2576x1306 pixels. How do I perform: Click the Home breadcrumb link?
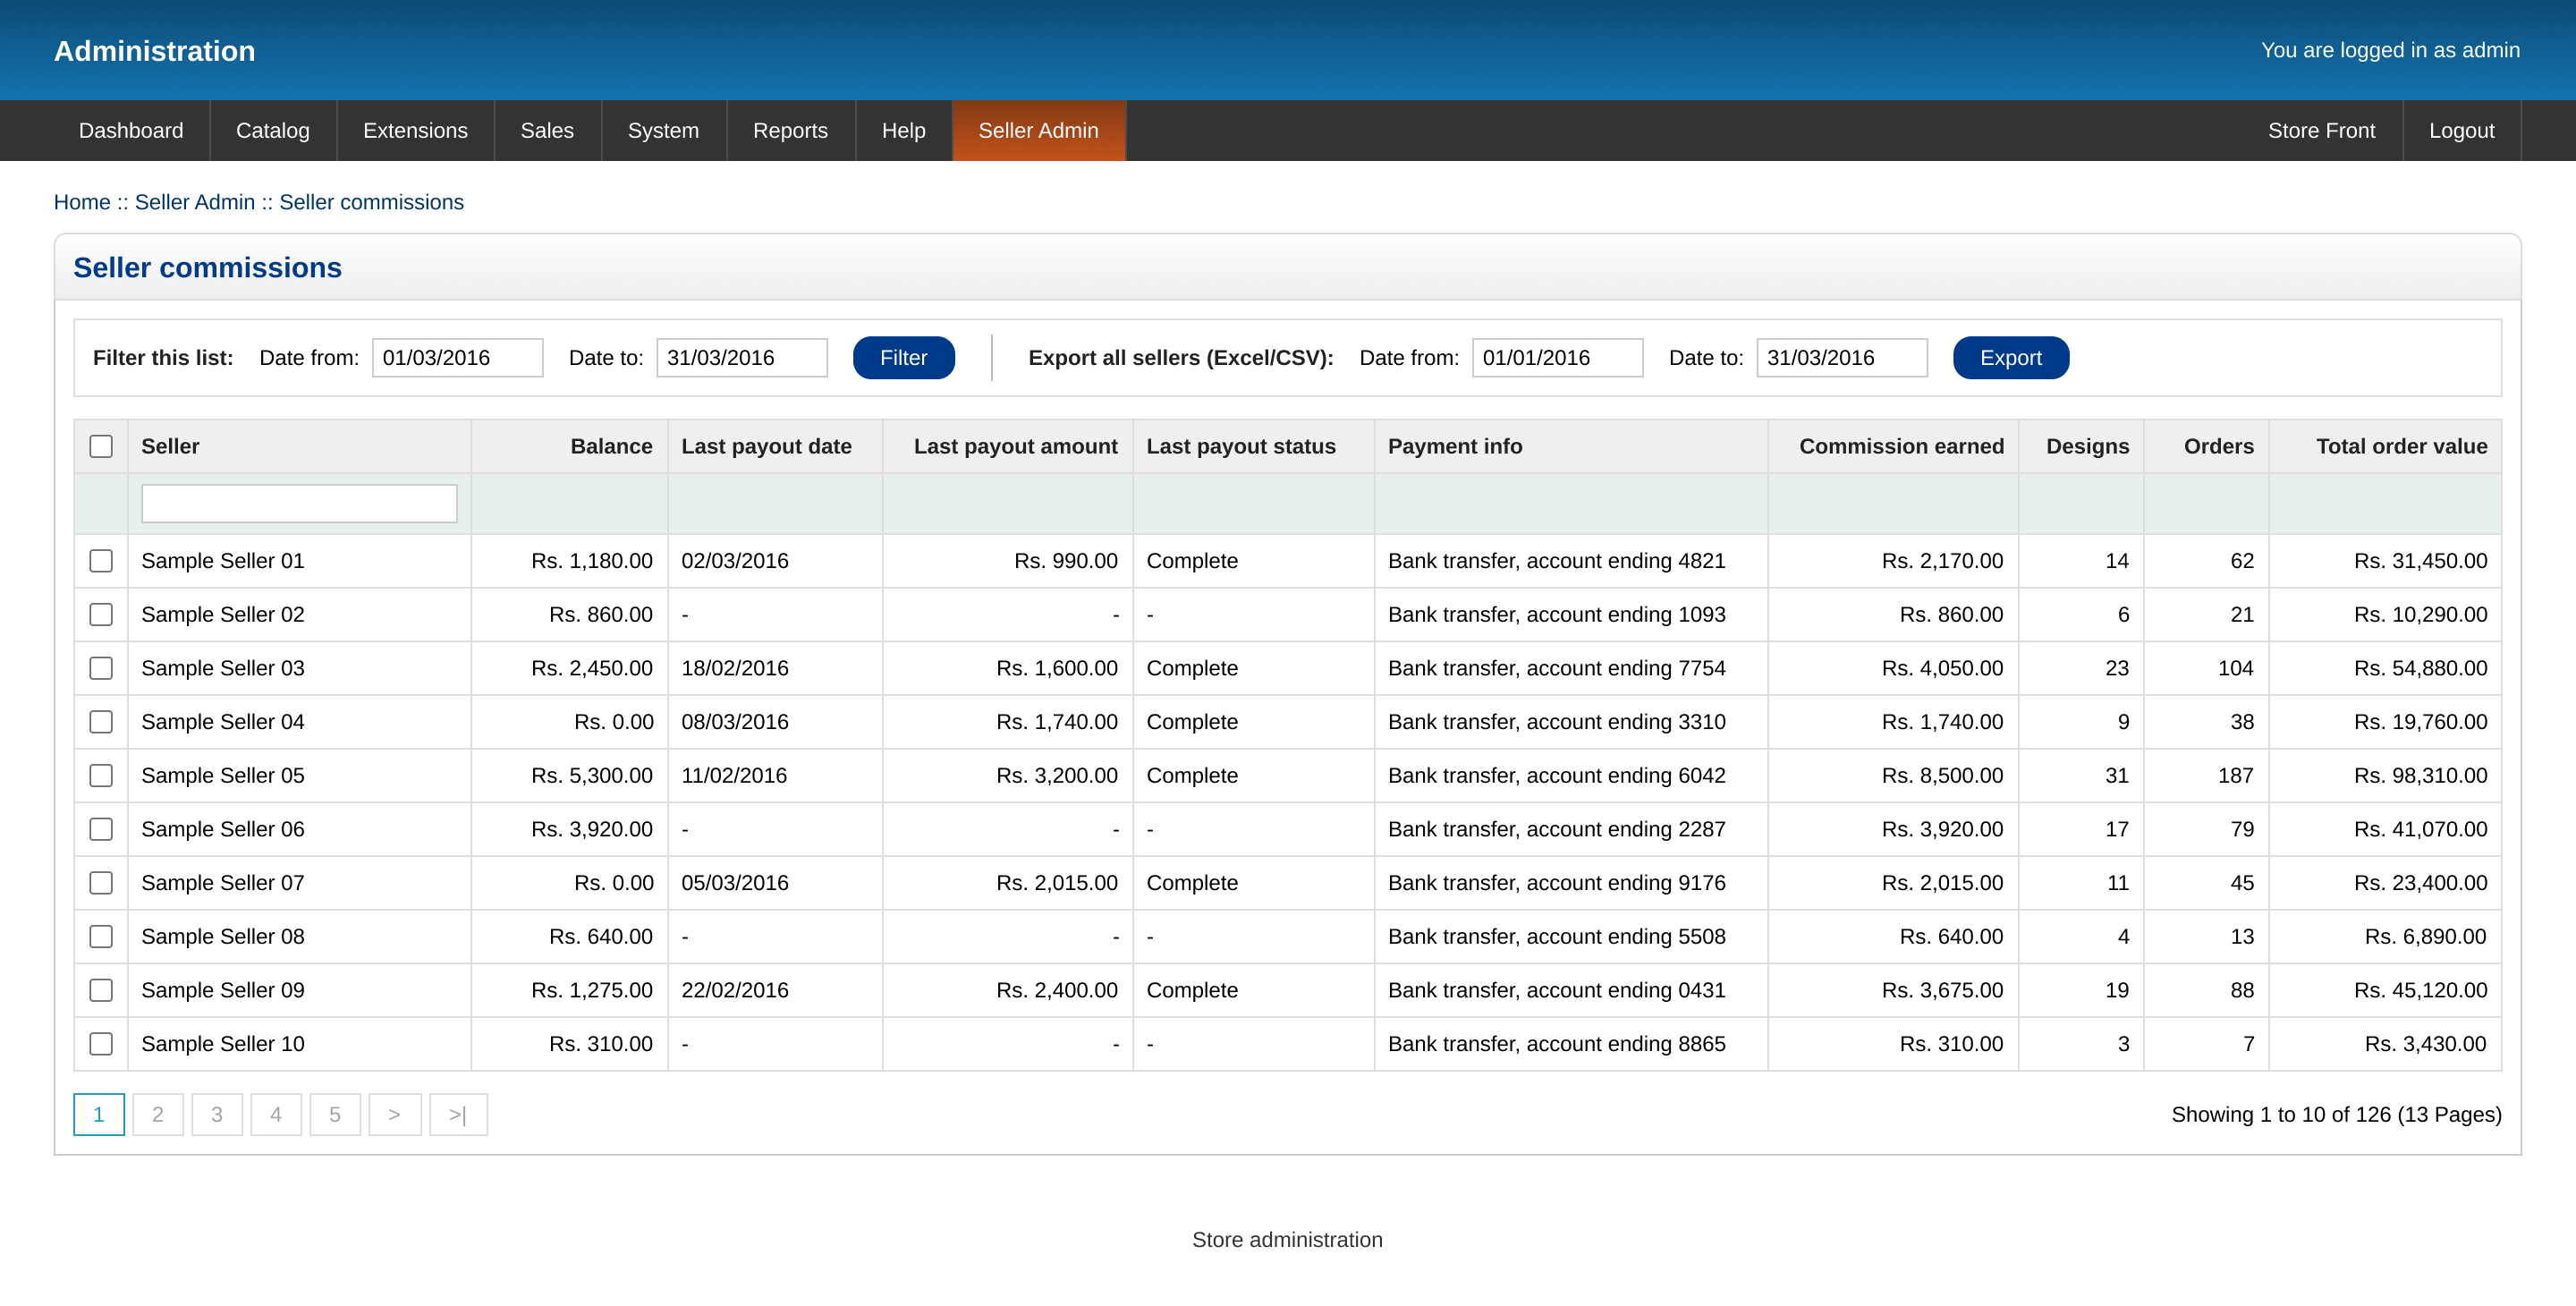coord(82,202)
